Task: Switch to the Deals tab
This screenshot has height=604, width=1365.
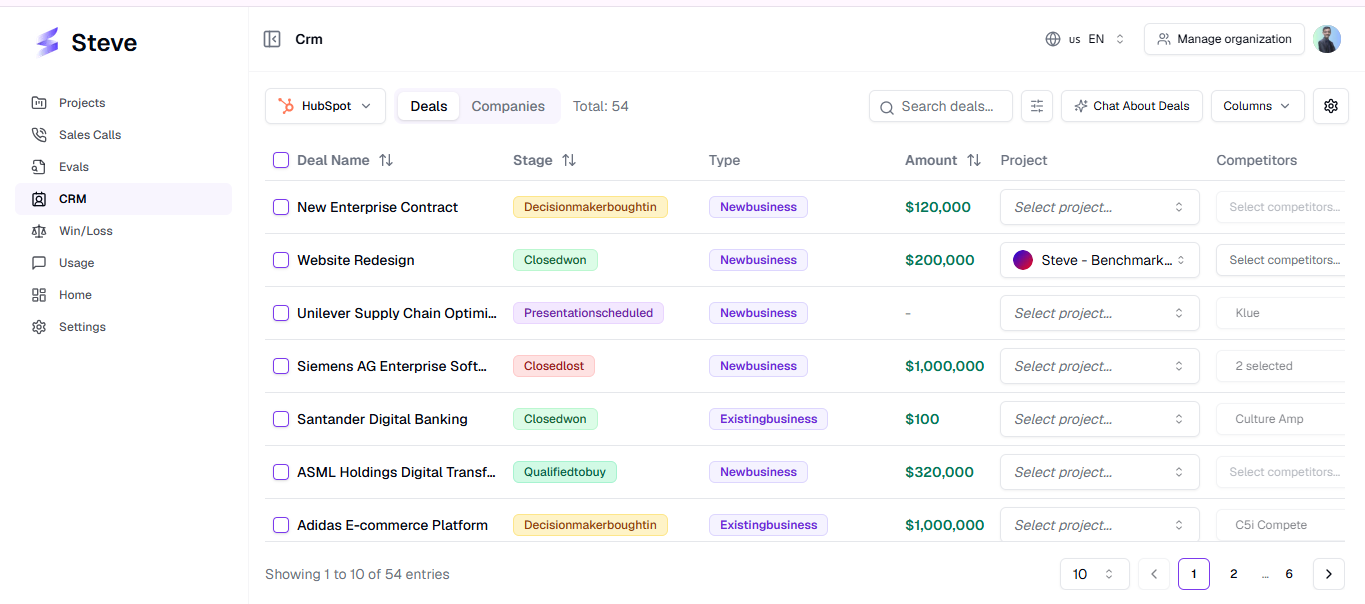Action: pos(429,106)
